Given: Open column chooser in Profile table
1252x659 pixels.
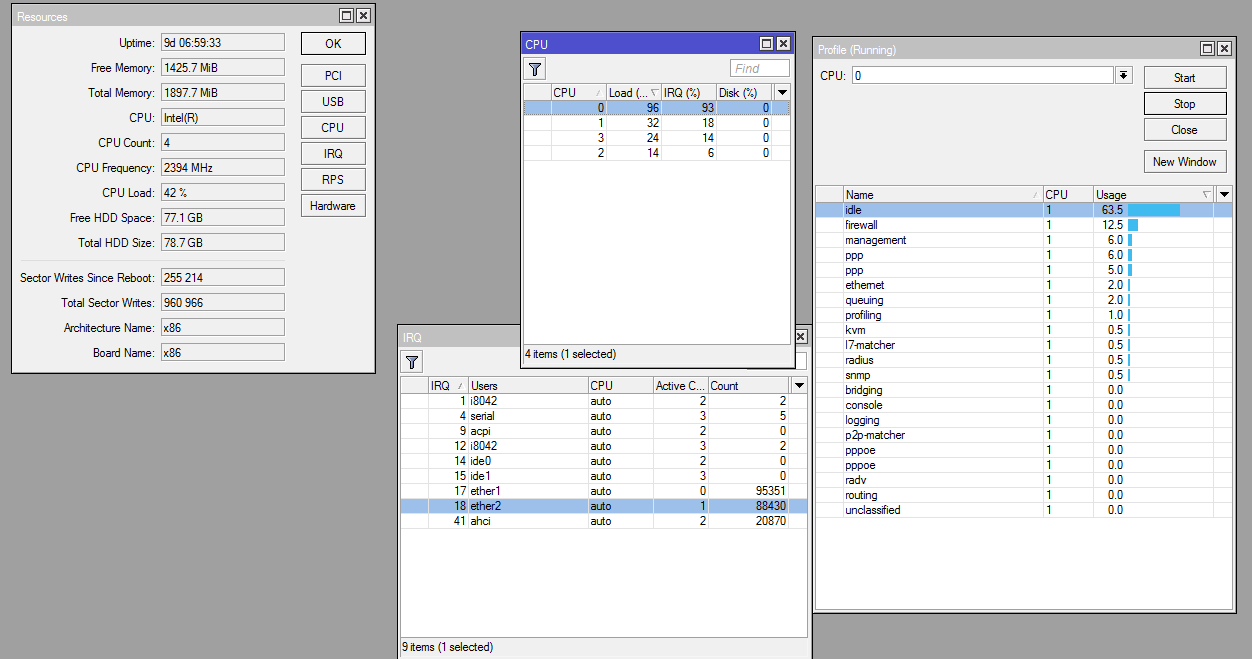Looking at the screenshot, I should click(1224, 194).
